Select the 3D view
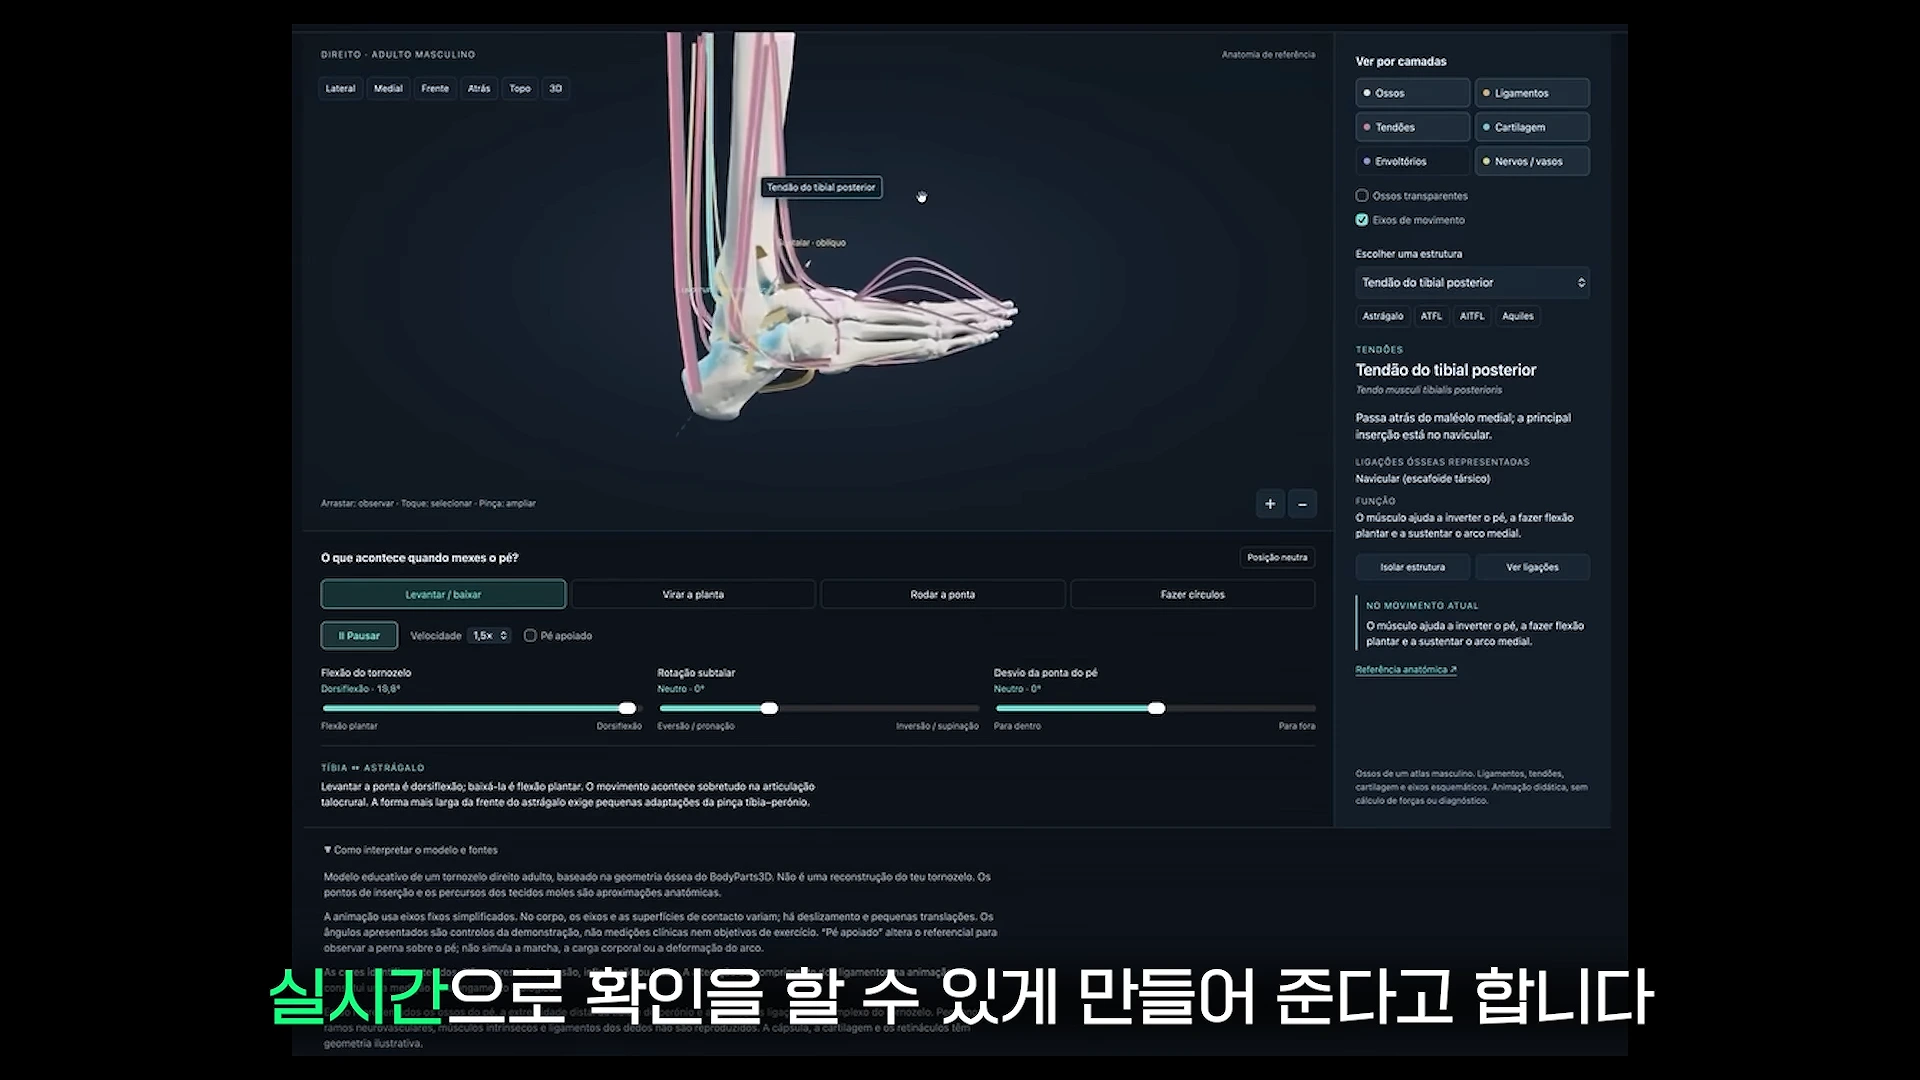Image resolution: width=1920 pixels, height=1080 pixels. [556, 88]
